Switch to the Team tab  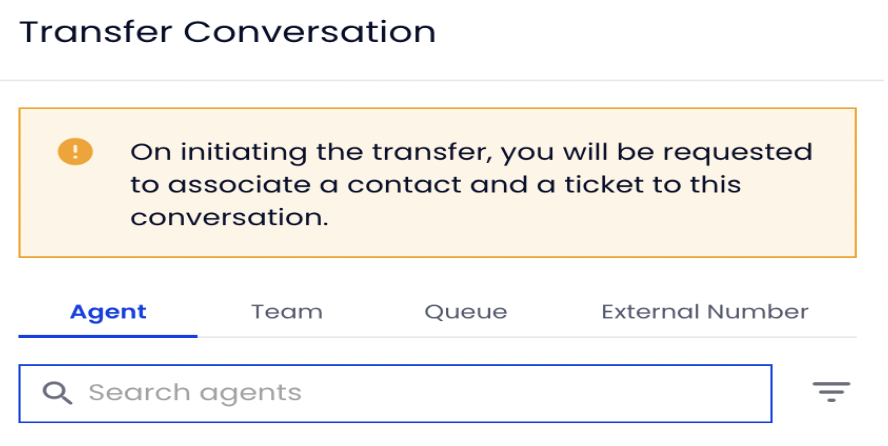pyautogui.click(x=287, y=312)
